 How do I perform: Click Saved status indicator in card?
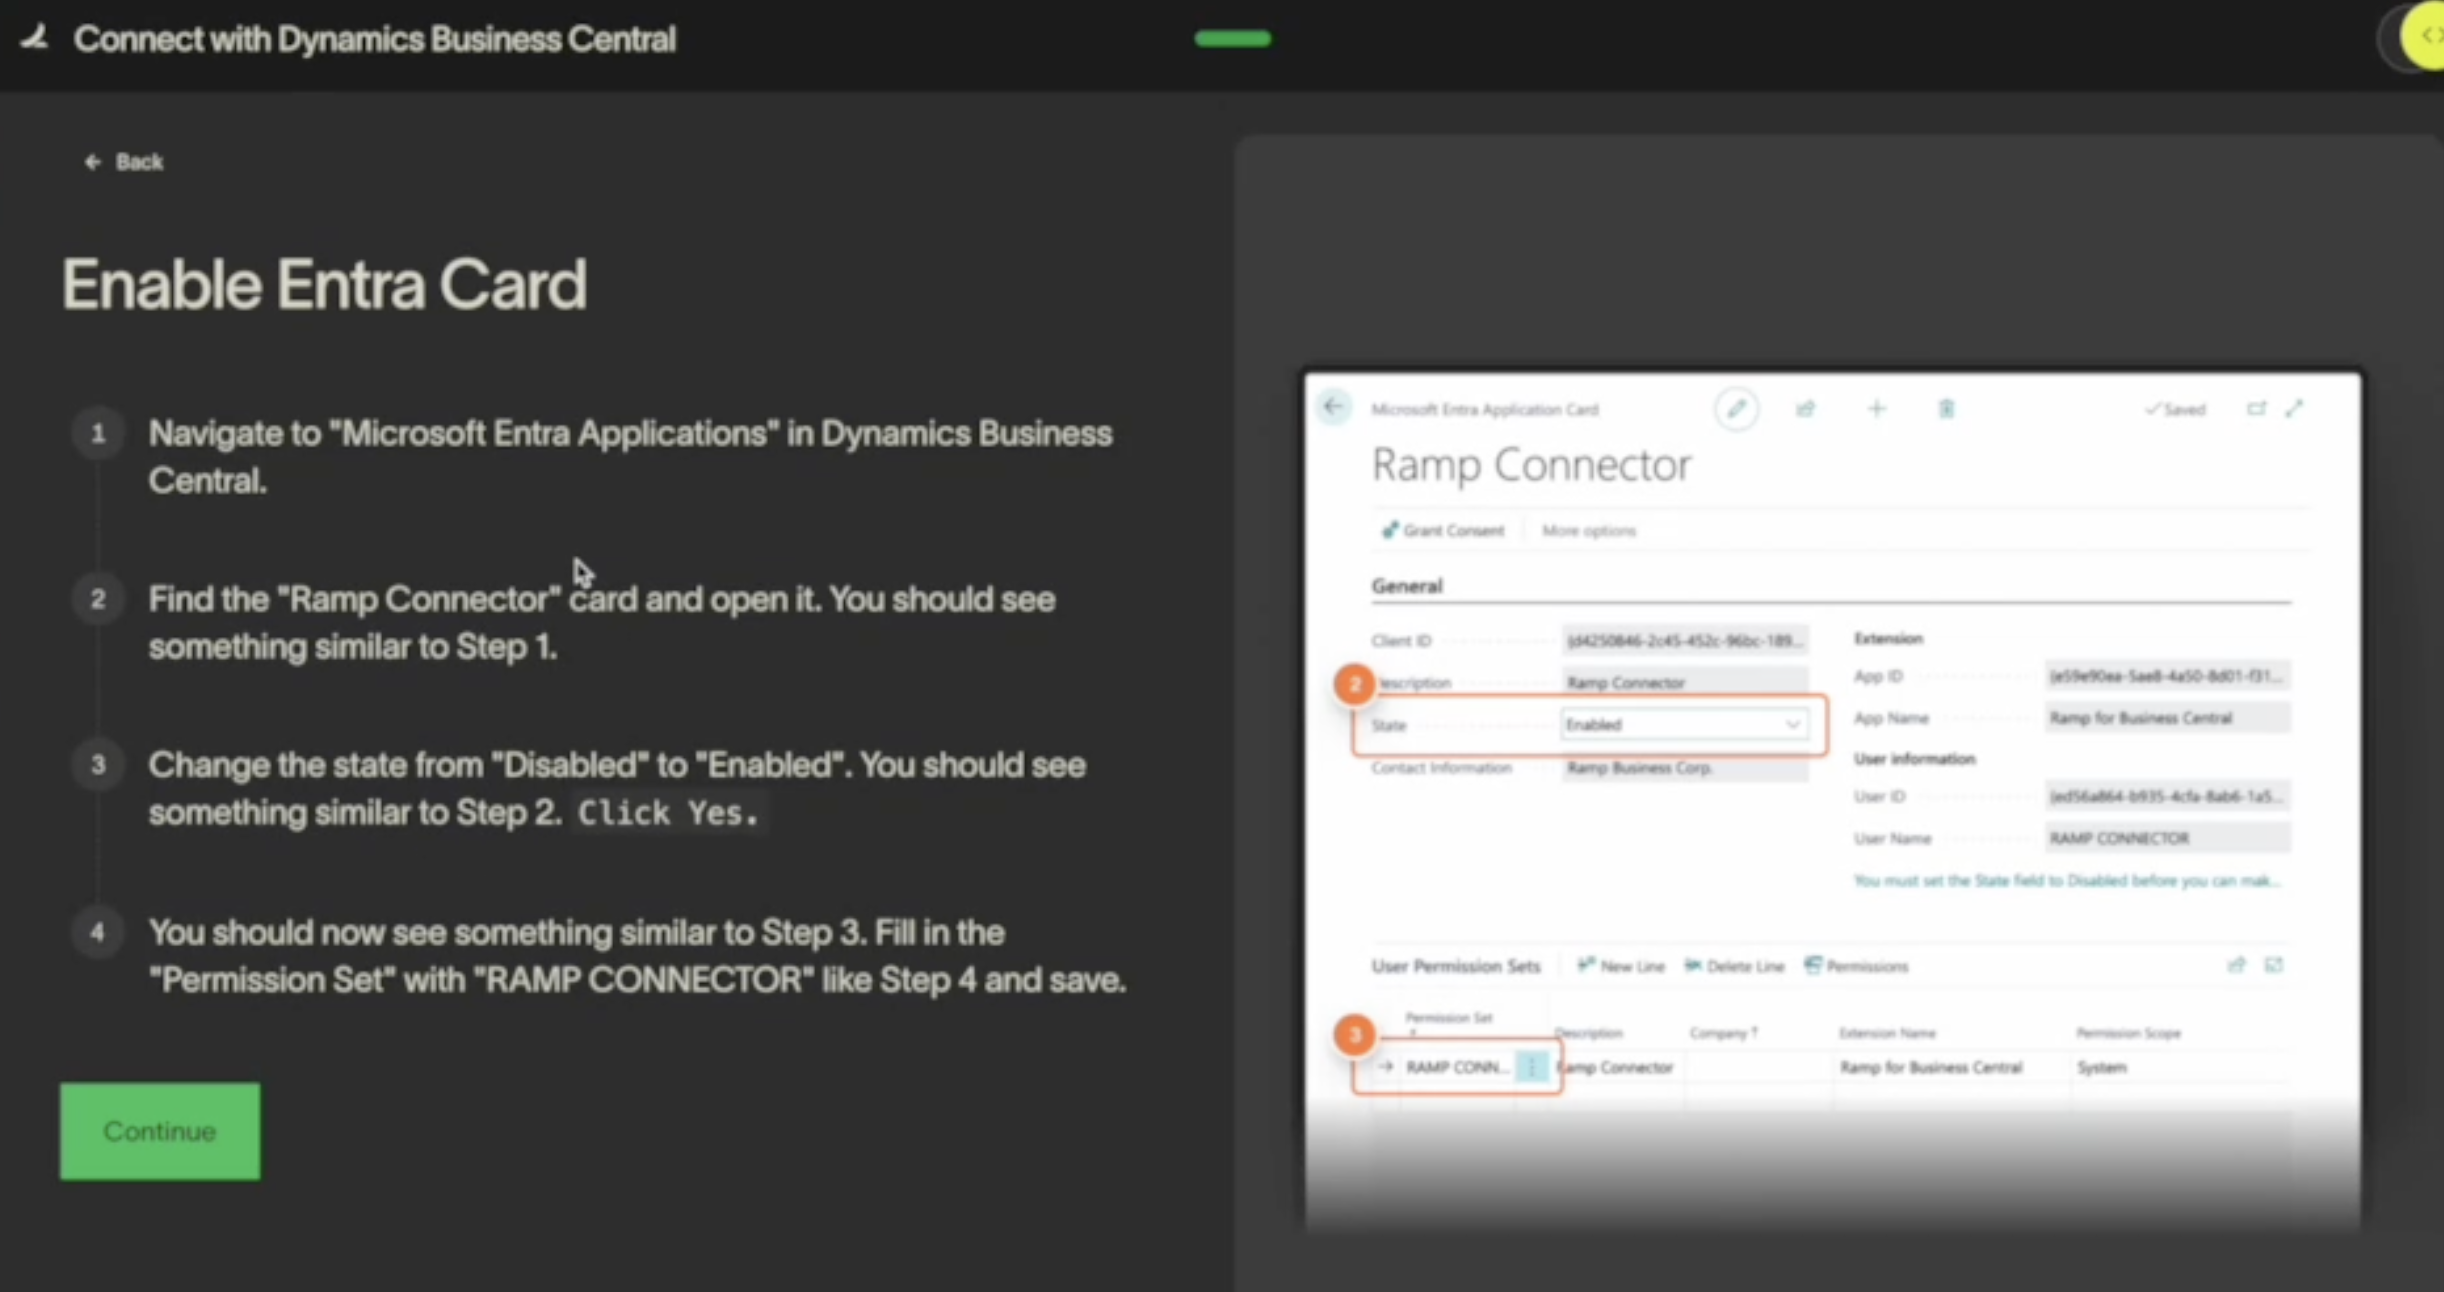(2175, 409)
